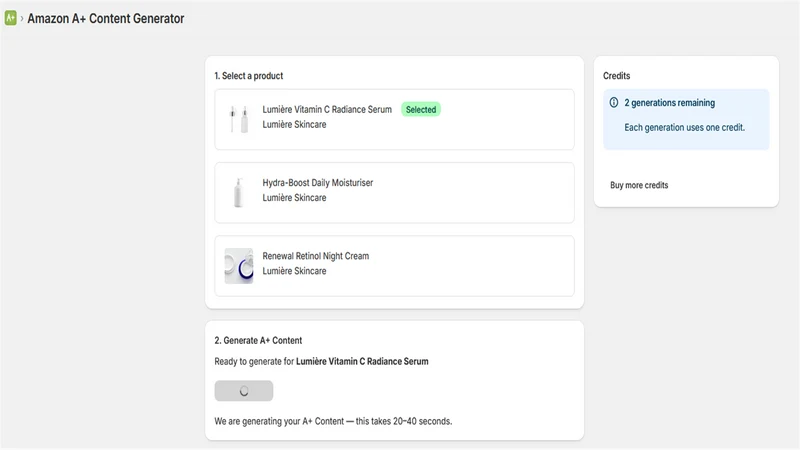Click the Ready to generate status line

[321, 361]
